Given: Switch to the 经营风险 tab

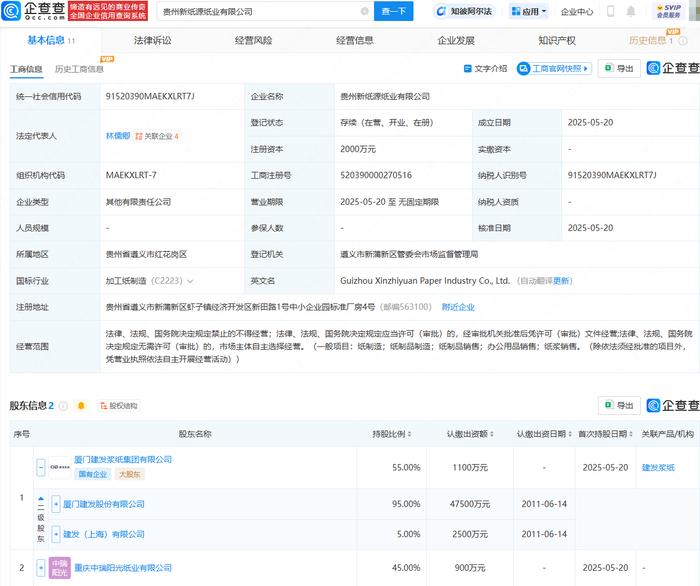Looking at the screenshot, I should 254,41.
